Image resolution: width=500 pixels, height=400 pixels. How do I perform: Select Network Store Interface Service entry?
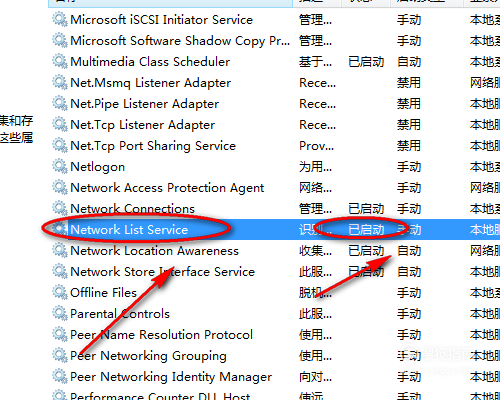tap(274, 271)
